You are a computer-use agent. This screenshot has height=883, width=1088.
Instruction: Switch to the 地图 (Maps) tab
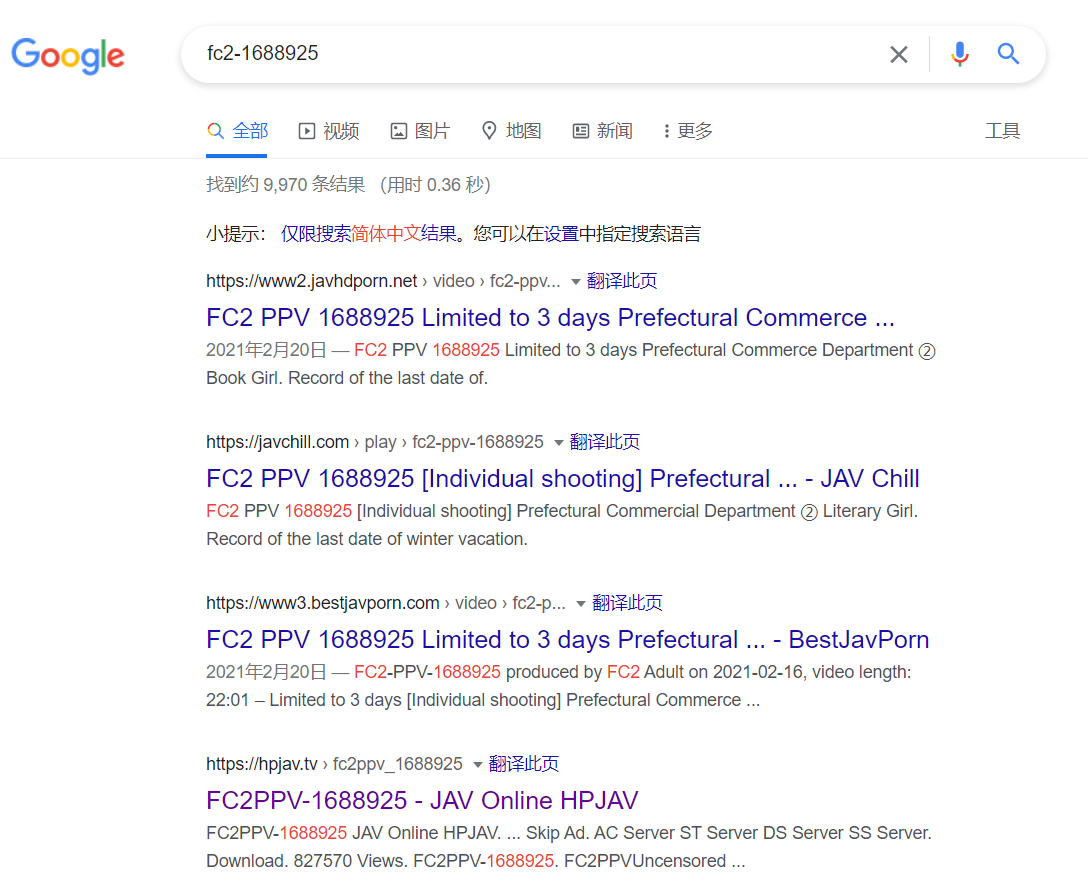click(511, 130)
